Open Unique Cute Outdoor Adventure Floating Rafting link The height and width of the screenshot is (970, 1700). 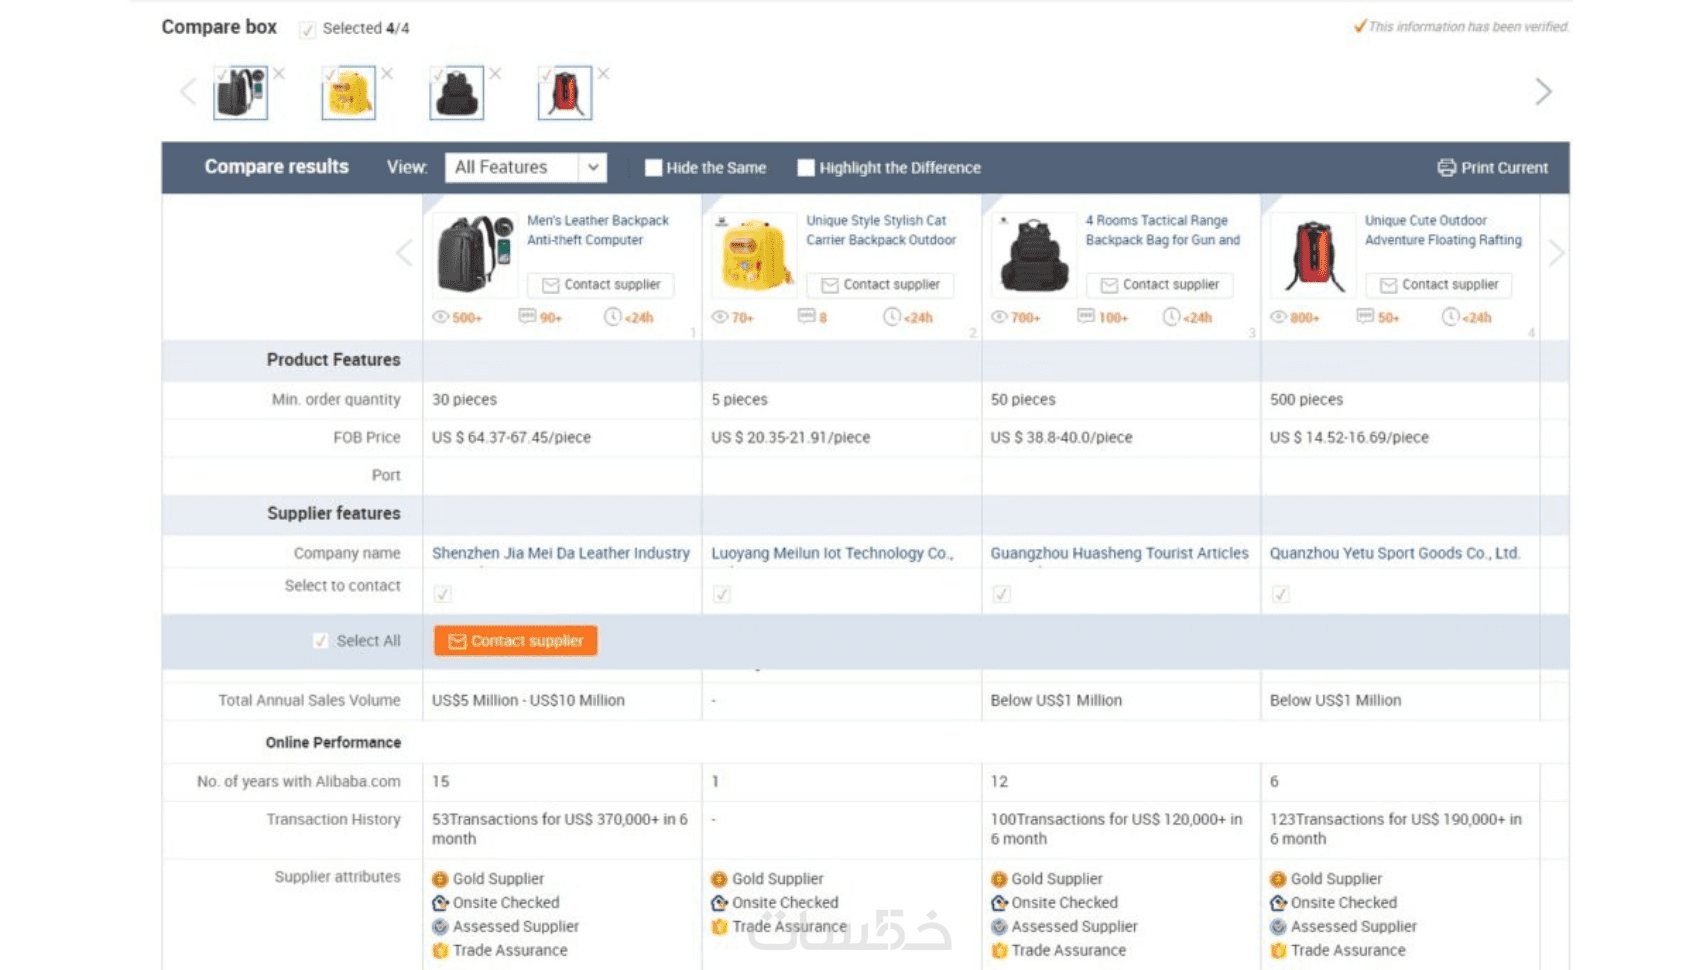tap(1444, 231)
